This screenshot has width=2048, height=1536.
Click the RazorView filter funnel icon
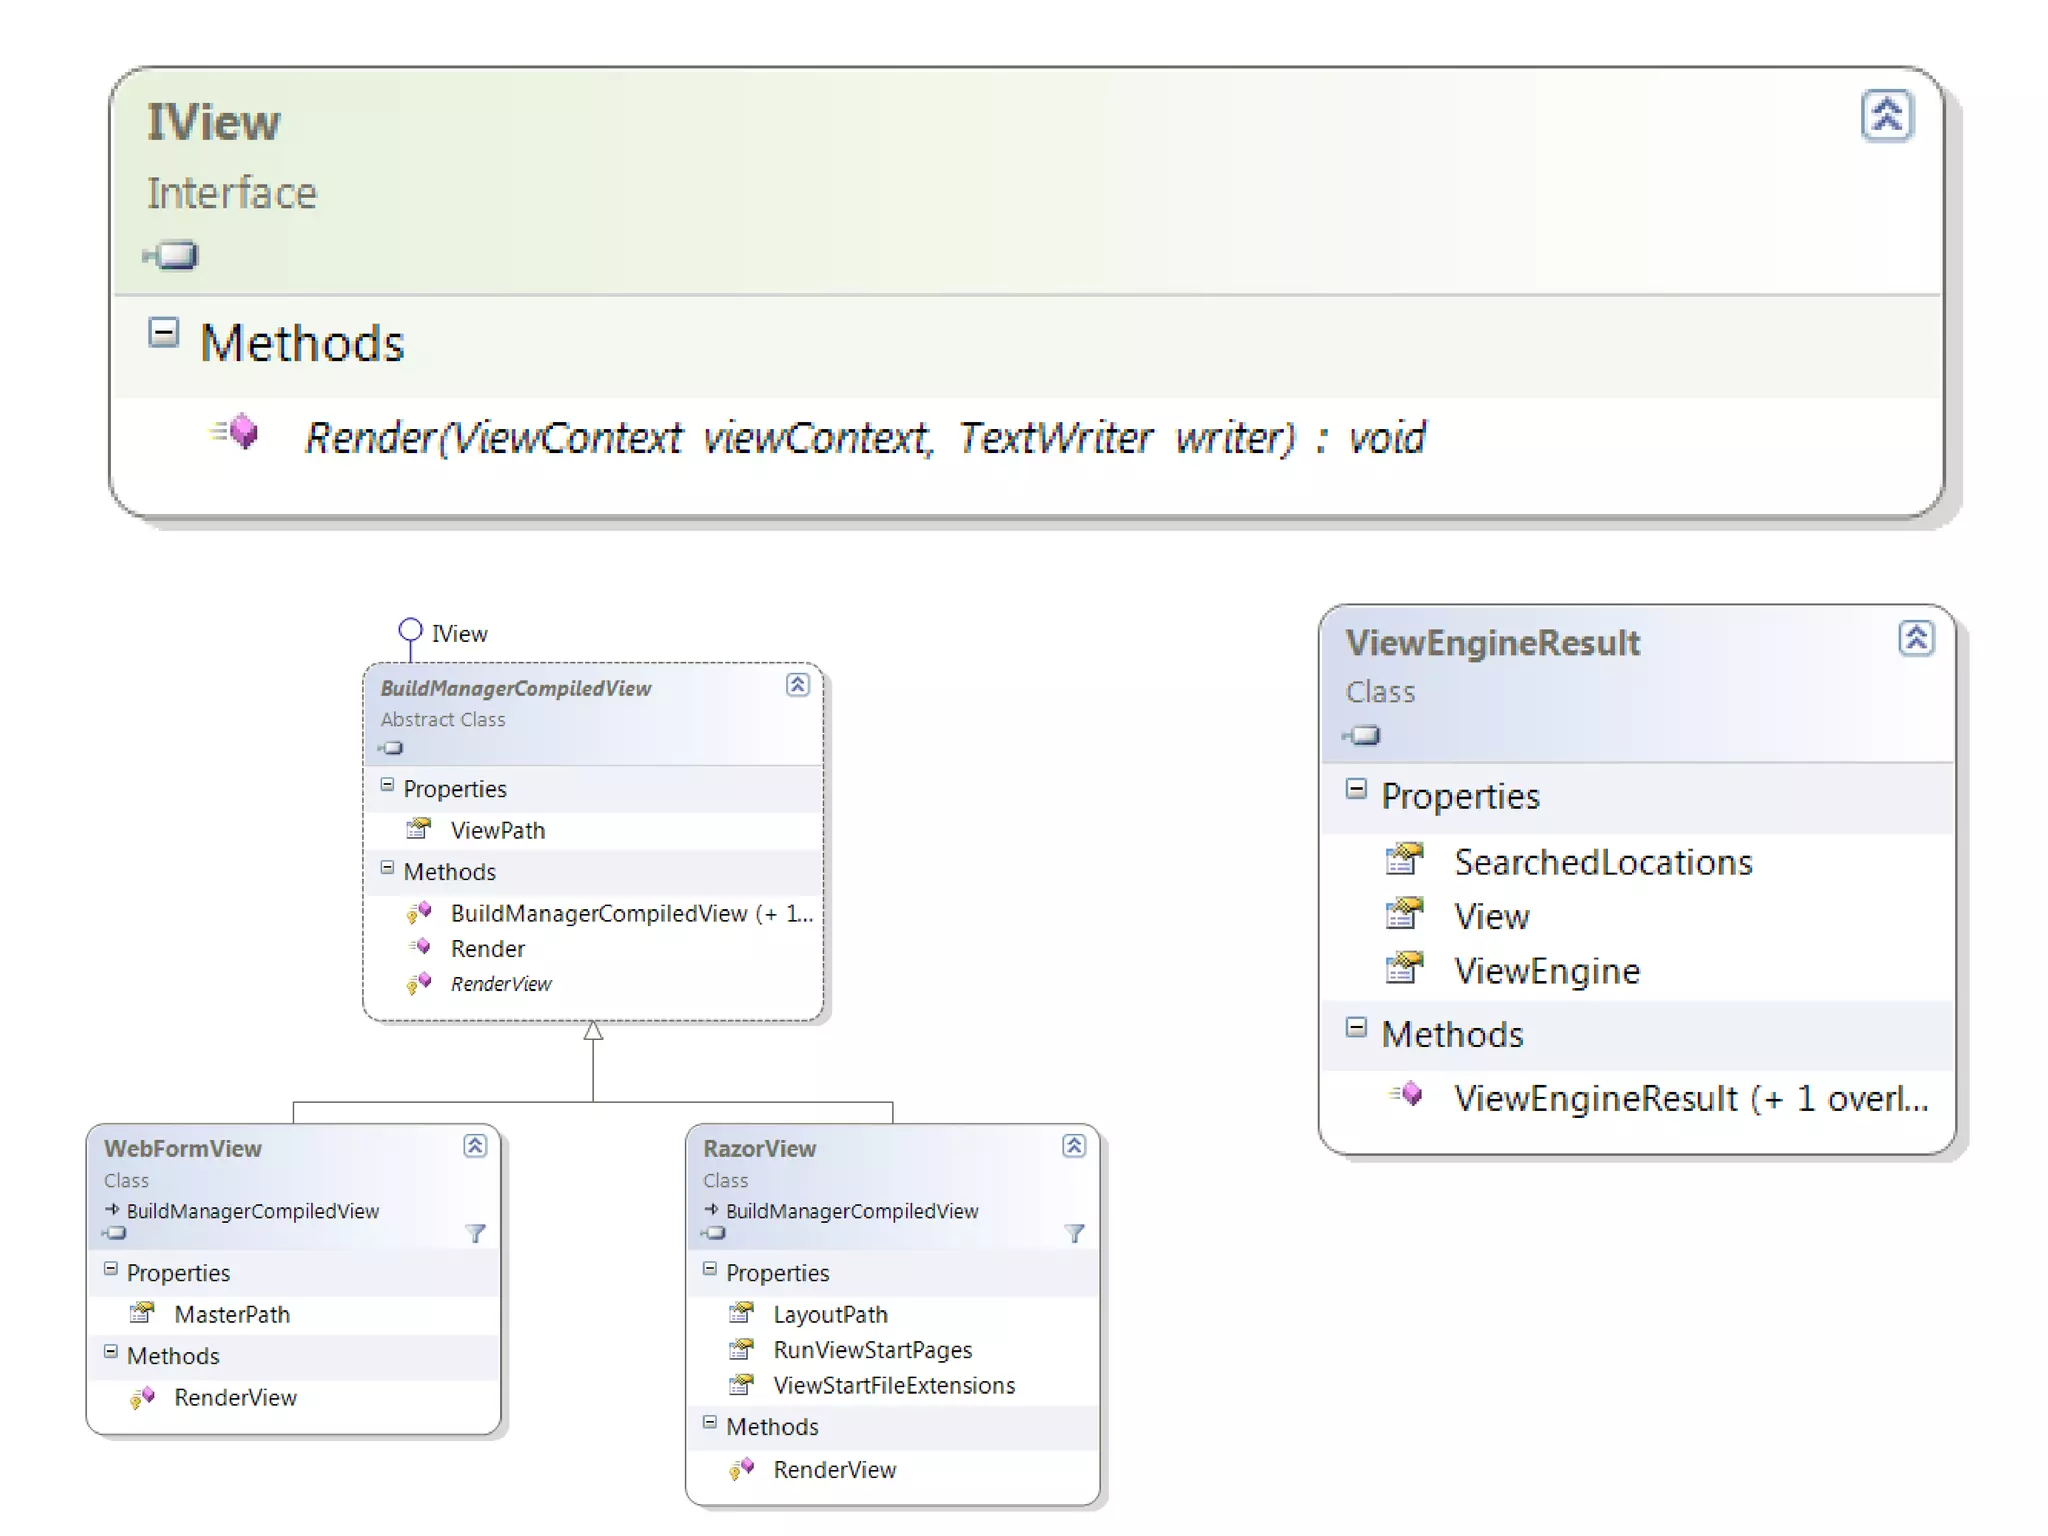click(x=1074, y=1233)
